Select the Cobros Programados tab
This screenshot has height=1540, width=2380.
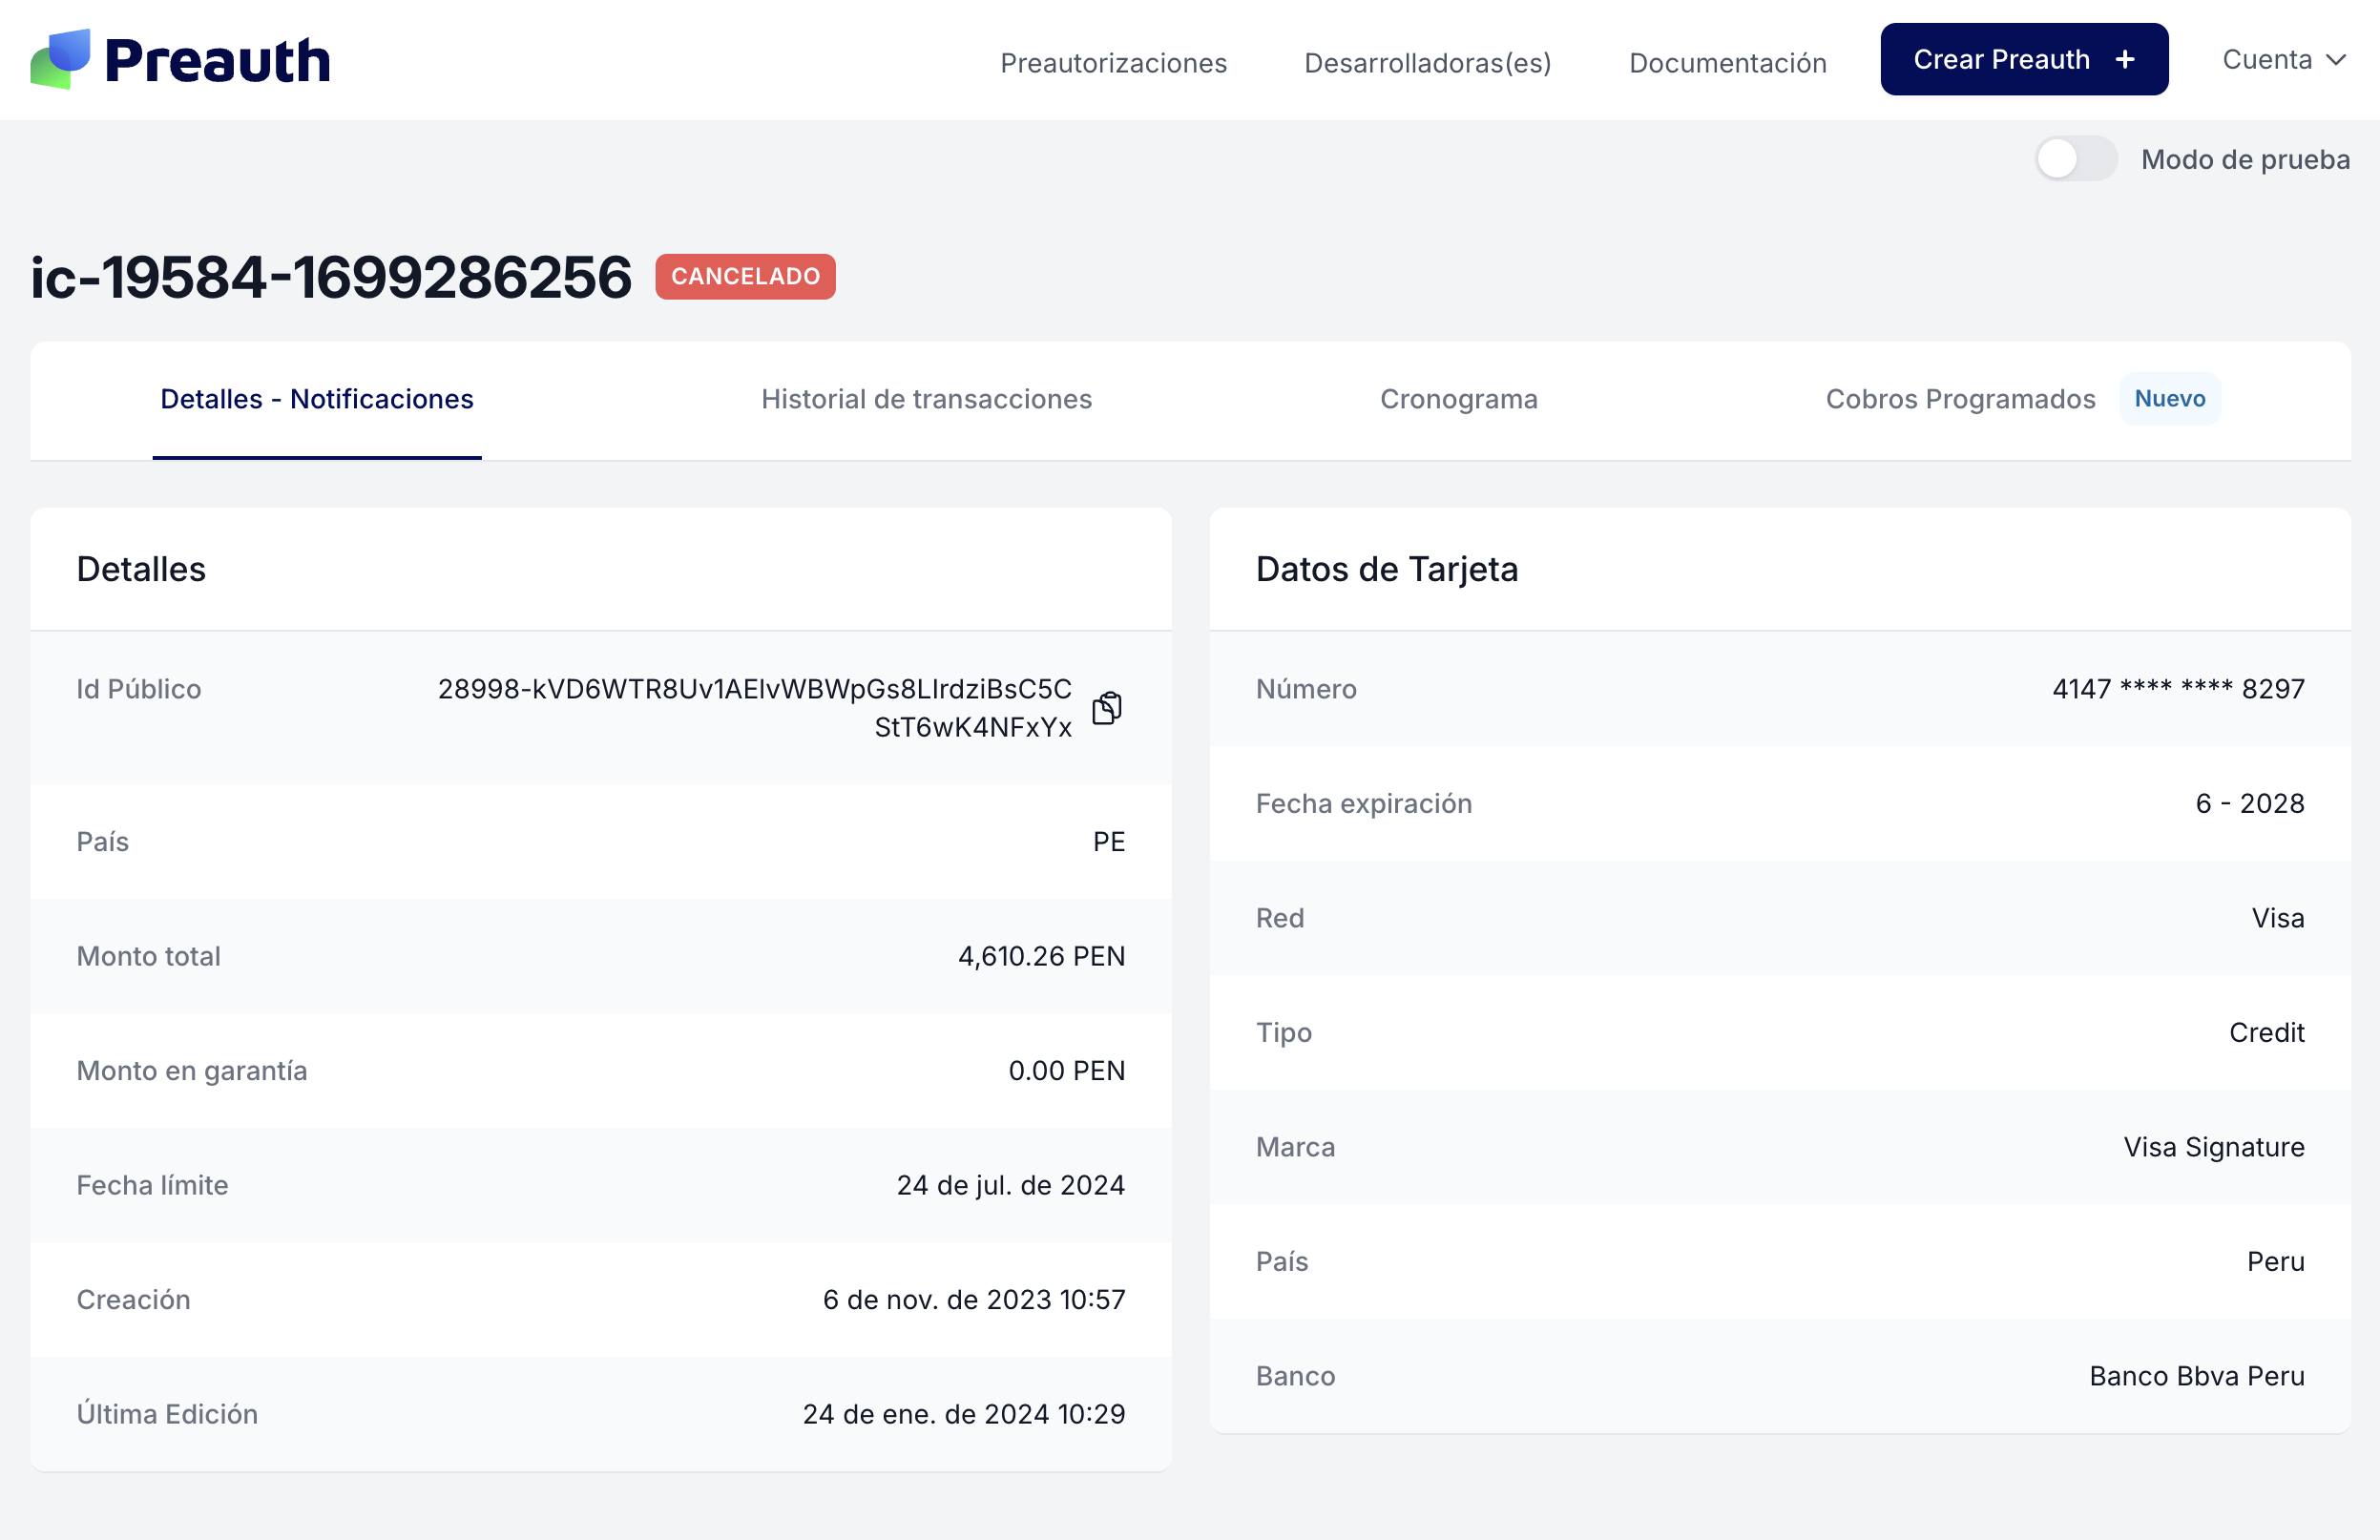(x=1961, y=399)
